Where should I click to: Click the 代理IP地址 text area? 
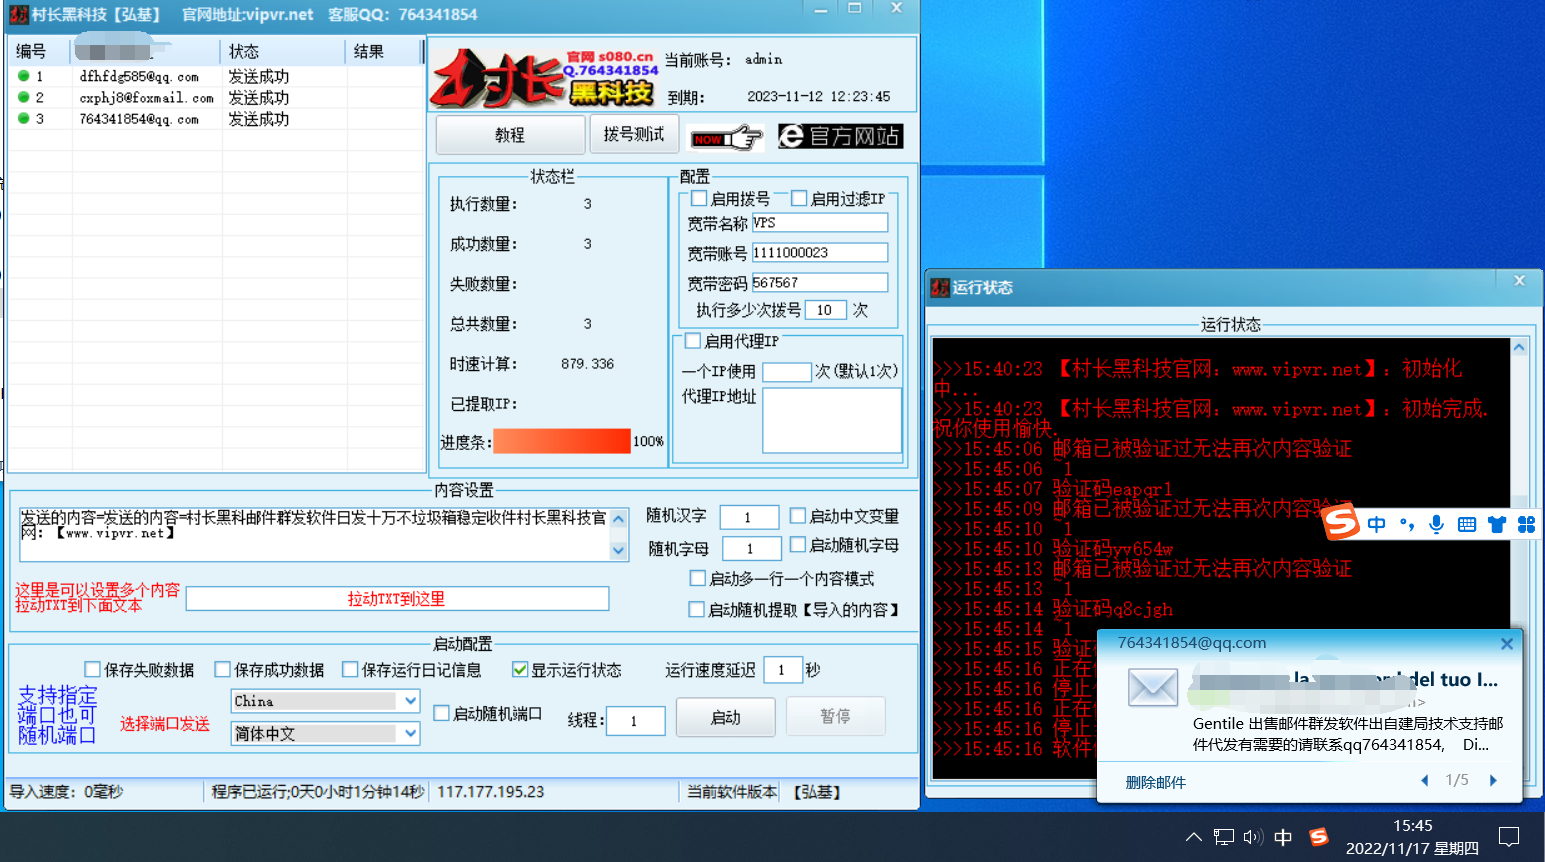coord(832,420)
